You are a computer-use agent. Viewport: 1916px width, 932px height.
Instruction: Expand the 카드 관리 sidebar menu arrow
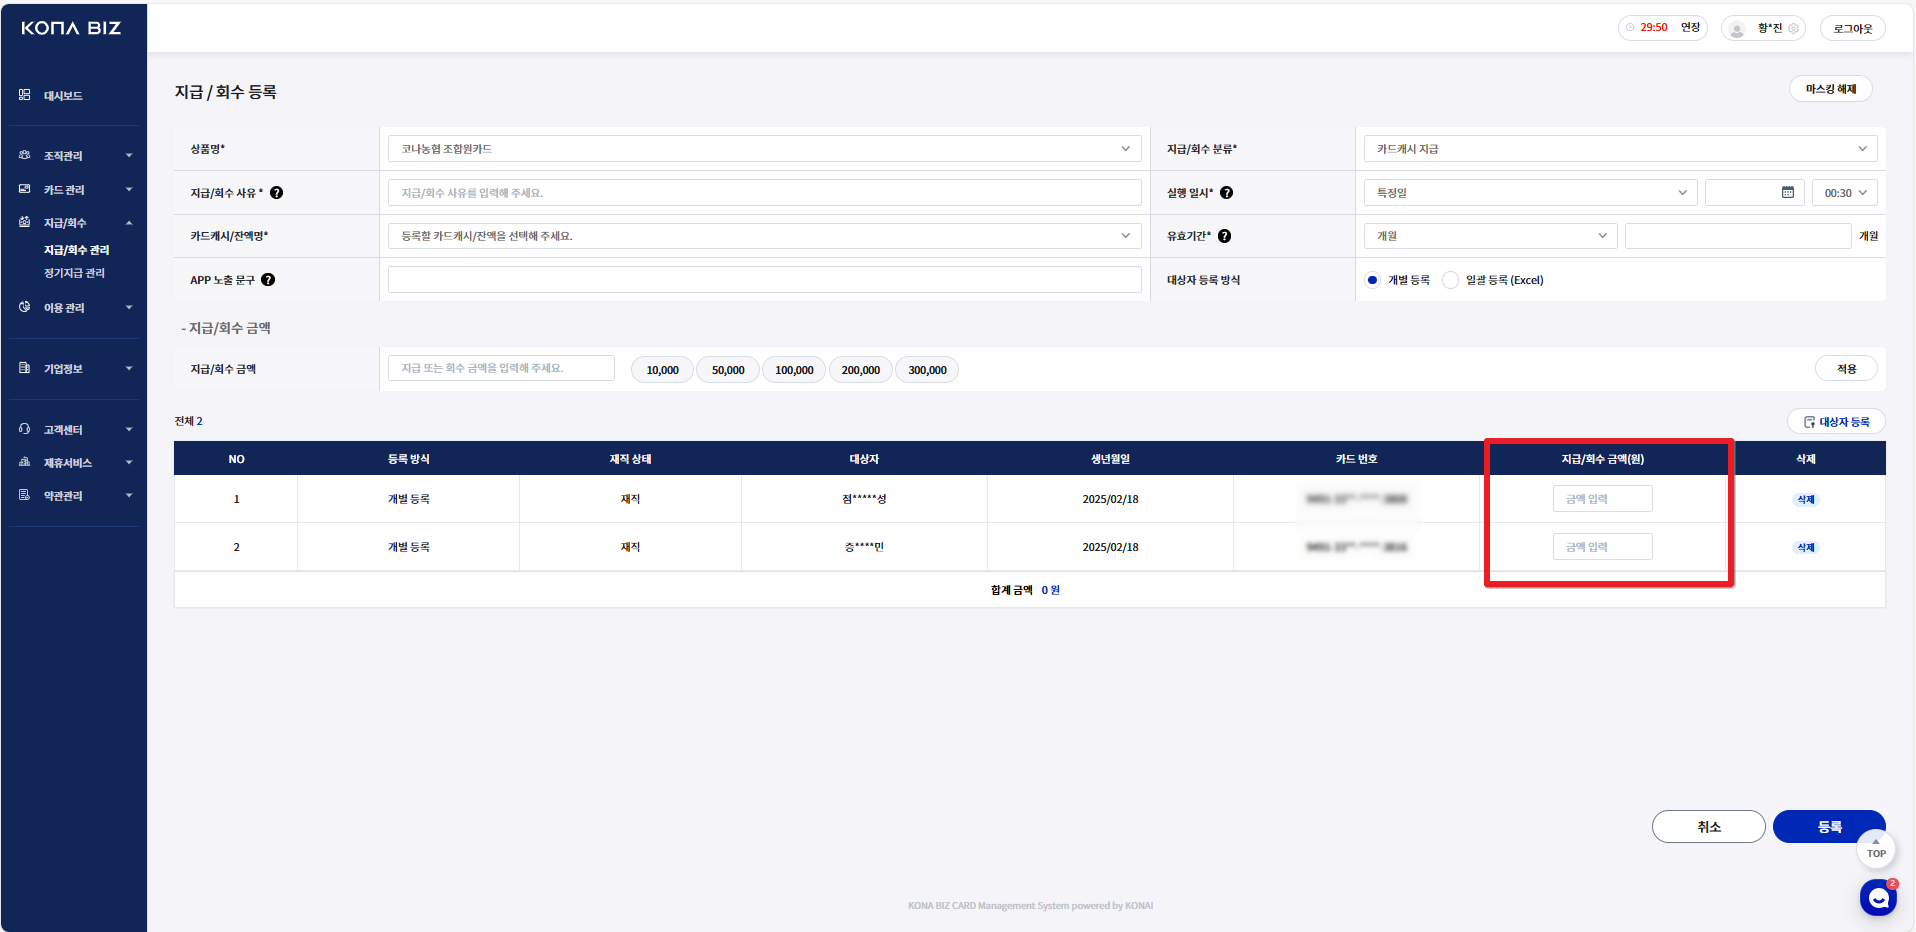click(129, 190)
